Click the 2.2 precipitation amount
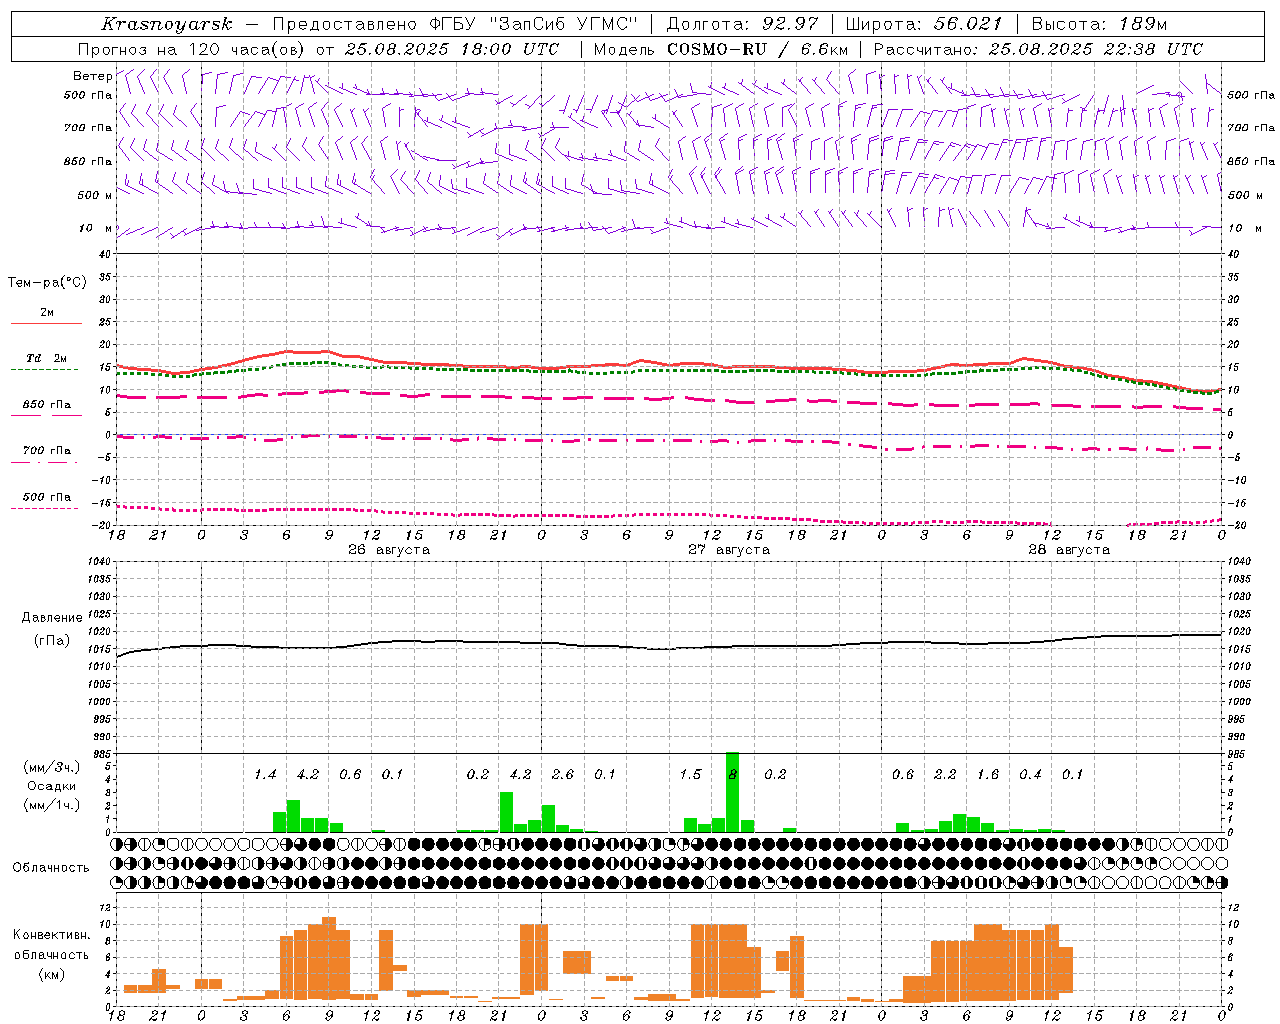The height and width of the screenshot is (1024, 1280). click(x=945, y=775)
